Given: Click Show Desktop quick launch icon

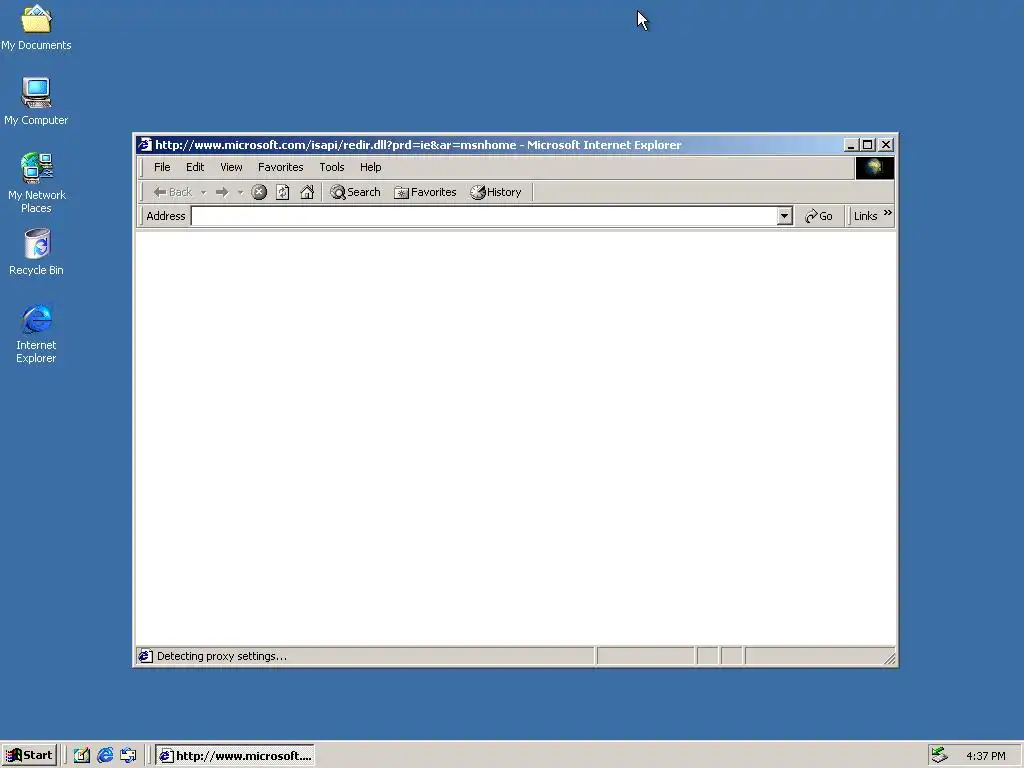Looking at the screenshot, I should pos(82,756).
